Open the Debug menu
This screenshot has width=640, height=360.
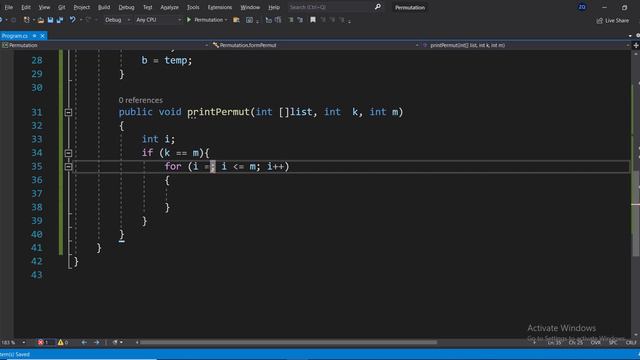(x=126, y=7)
